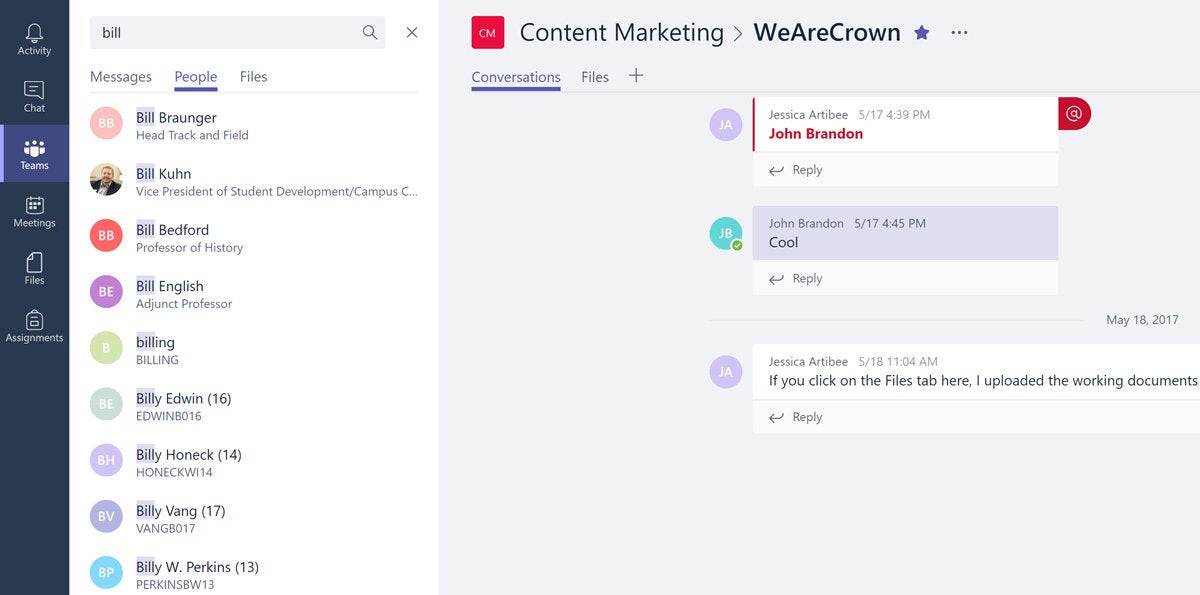1200x595 pixels.
Task: Click Adjunct Professor subtitle
Action: (x=184, y=303)
